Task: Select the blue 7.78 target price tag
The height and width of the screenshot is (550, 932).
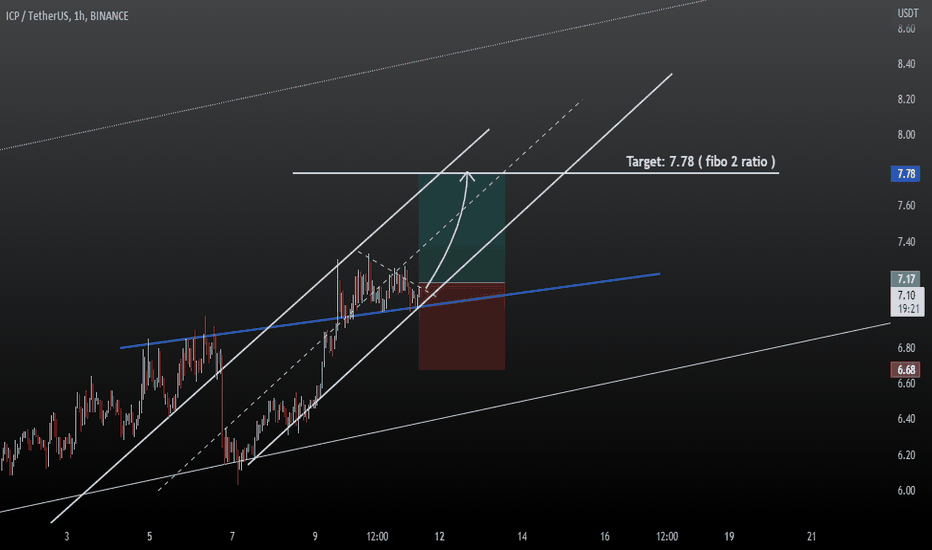Action: coord(905,174)
